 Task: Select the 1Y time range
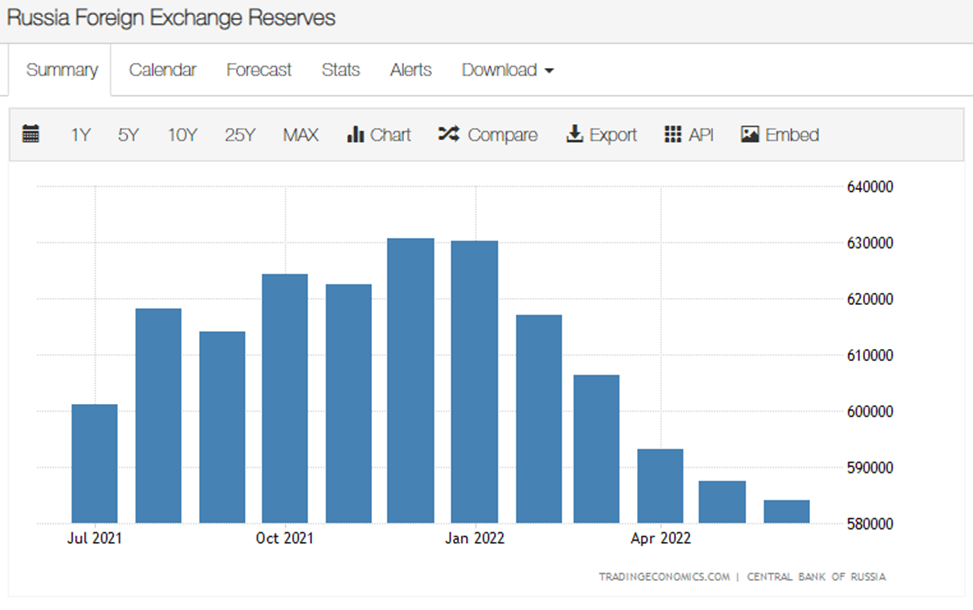point(81,135)
